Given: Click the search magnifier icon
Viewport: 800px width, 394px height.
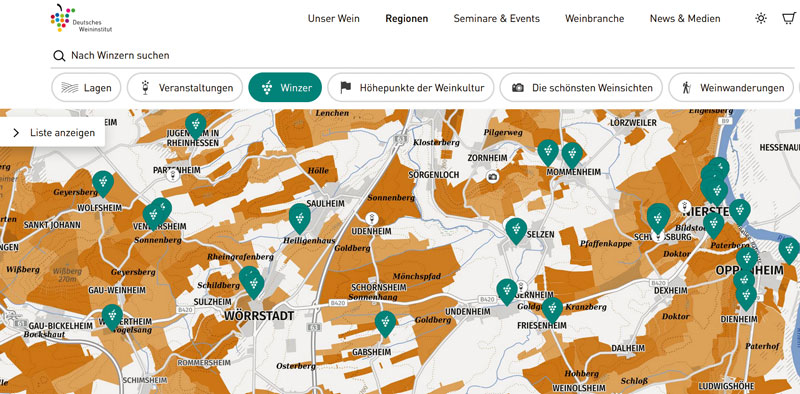Looking at the screenshot, I should [x=59, y=56].
